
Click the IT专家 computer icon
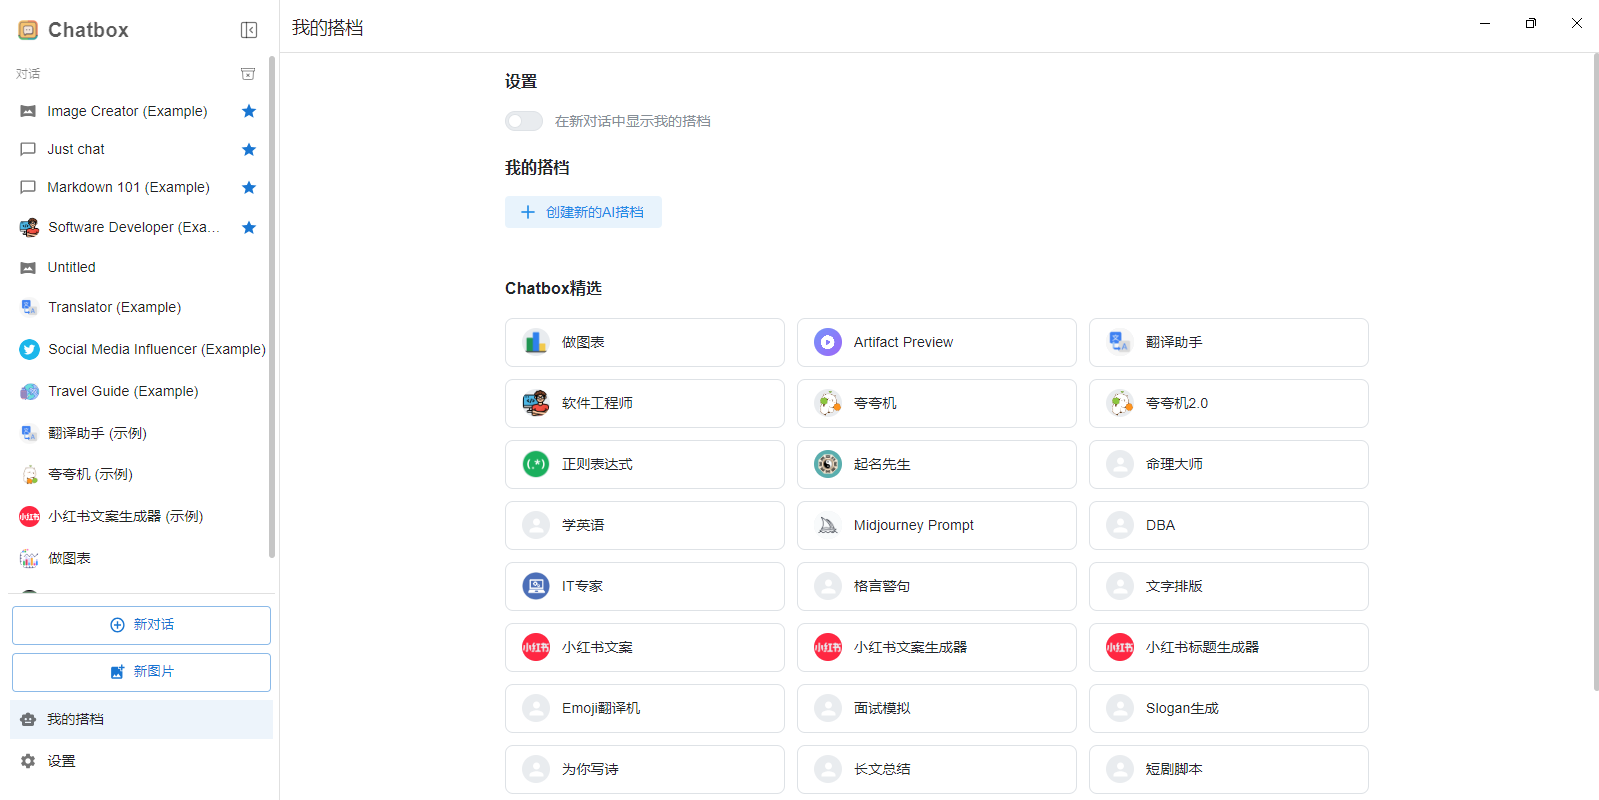pos(536,586)
